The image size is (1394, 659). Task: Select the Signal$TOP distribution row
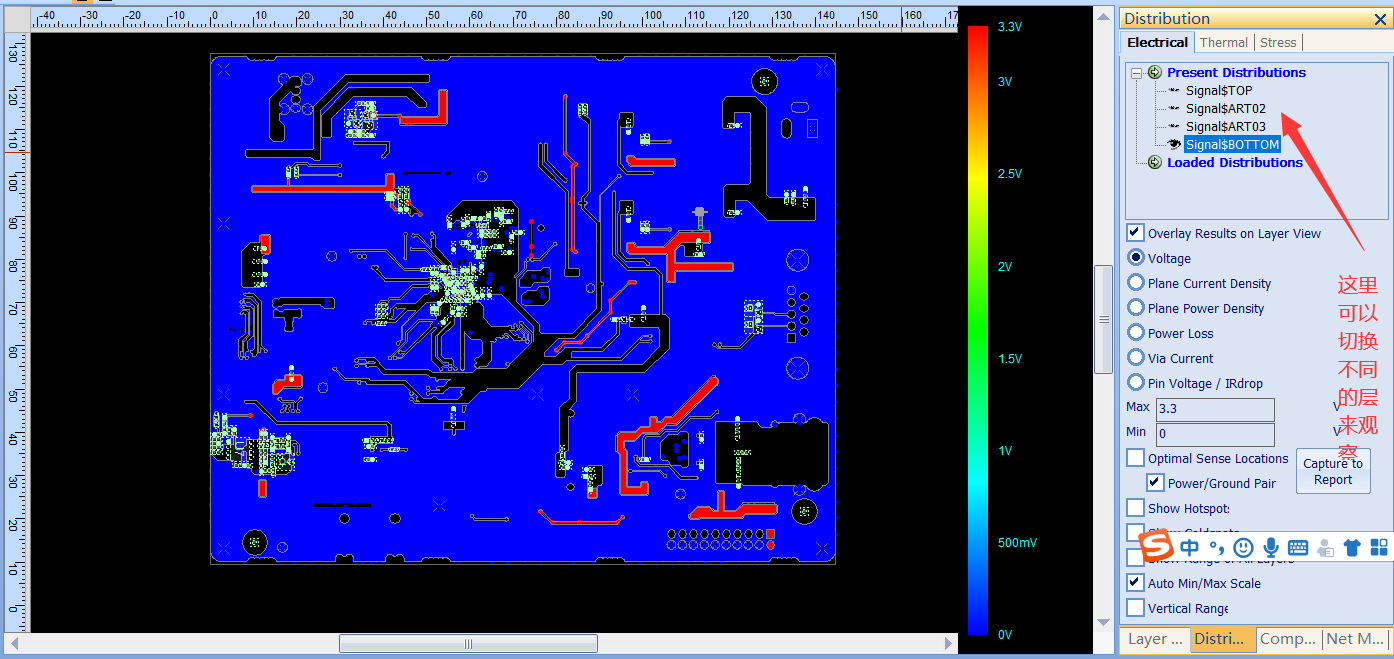point(1219,90)
